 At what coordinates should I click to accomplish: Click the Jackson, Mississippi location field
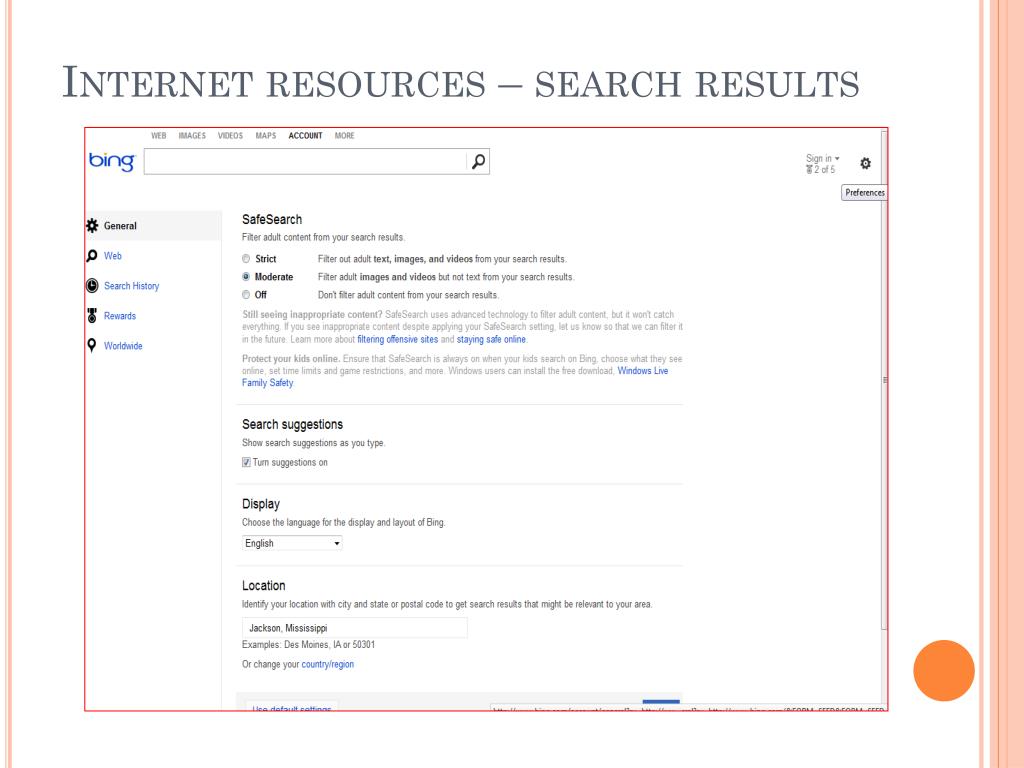click(355, 628)
